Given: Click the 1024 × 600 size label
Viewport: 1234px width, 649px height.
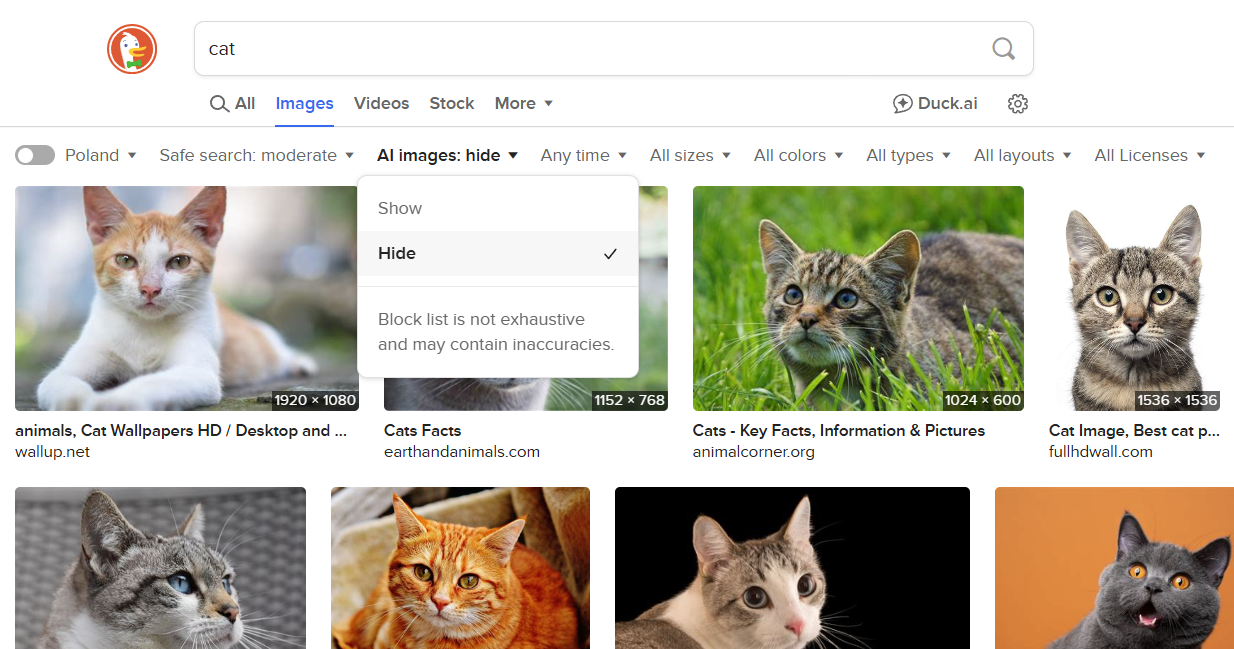Looking at the screenshot, I should pyautogui.click(x=983, y=400).
